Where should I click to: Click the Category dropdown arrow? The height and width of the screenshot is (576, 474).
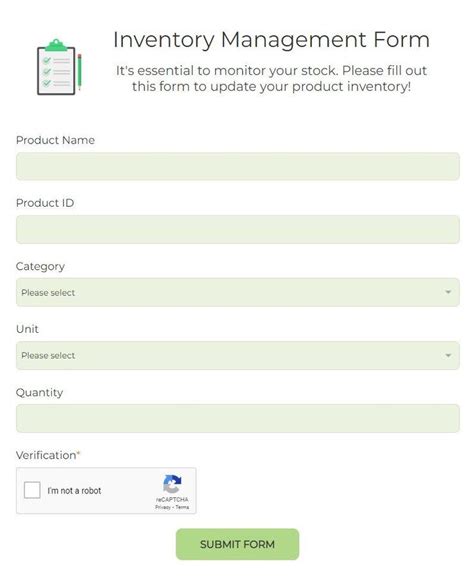(x=448, y=292)
